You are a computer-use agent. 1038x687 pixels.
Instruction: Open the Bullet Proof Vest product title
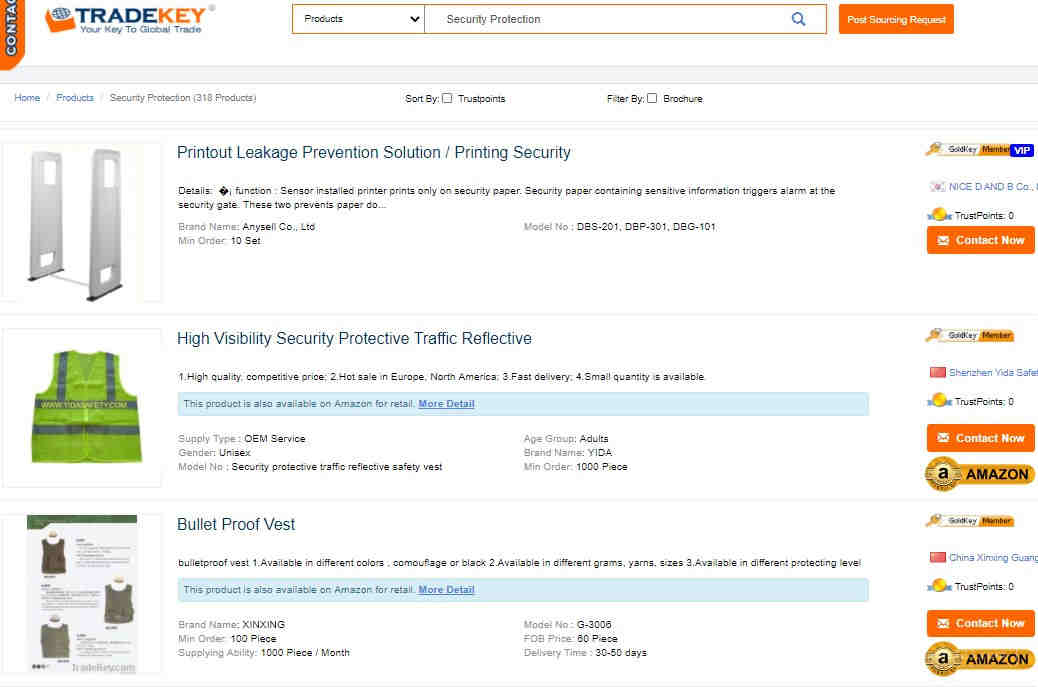click(x=236, y=524)
